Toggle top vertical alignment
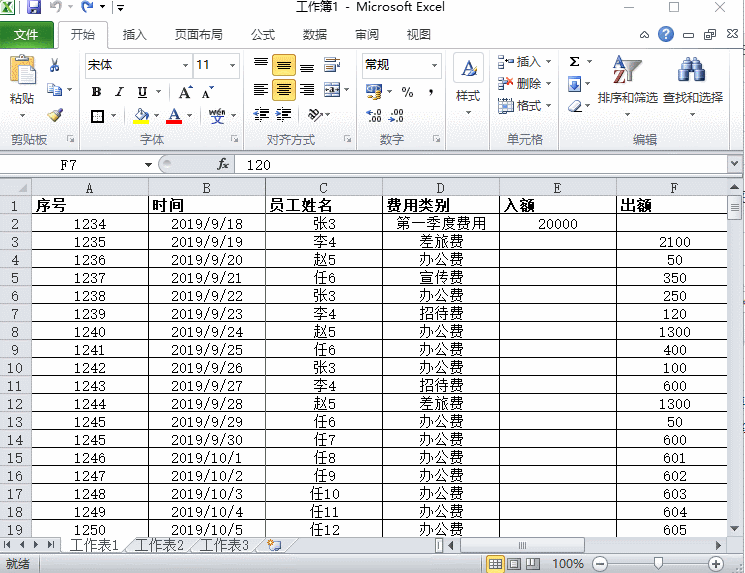 (261, 62)
